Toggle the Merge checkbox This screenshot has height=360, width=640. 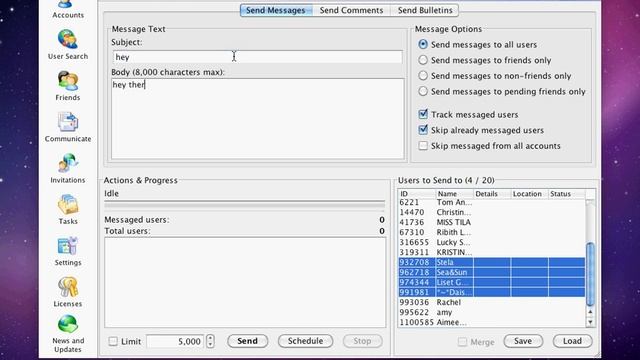coord(462,342)
